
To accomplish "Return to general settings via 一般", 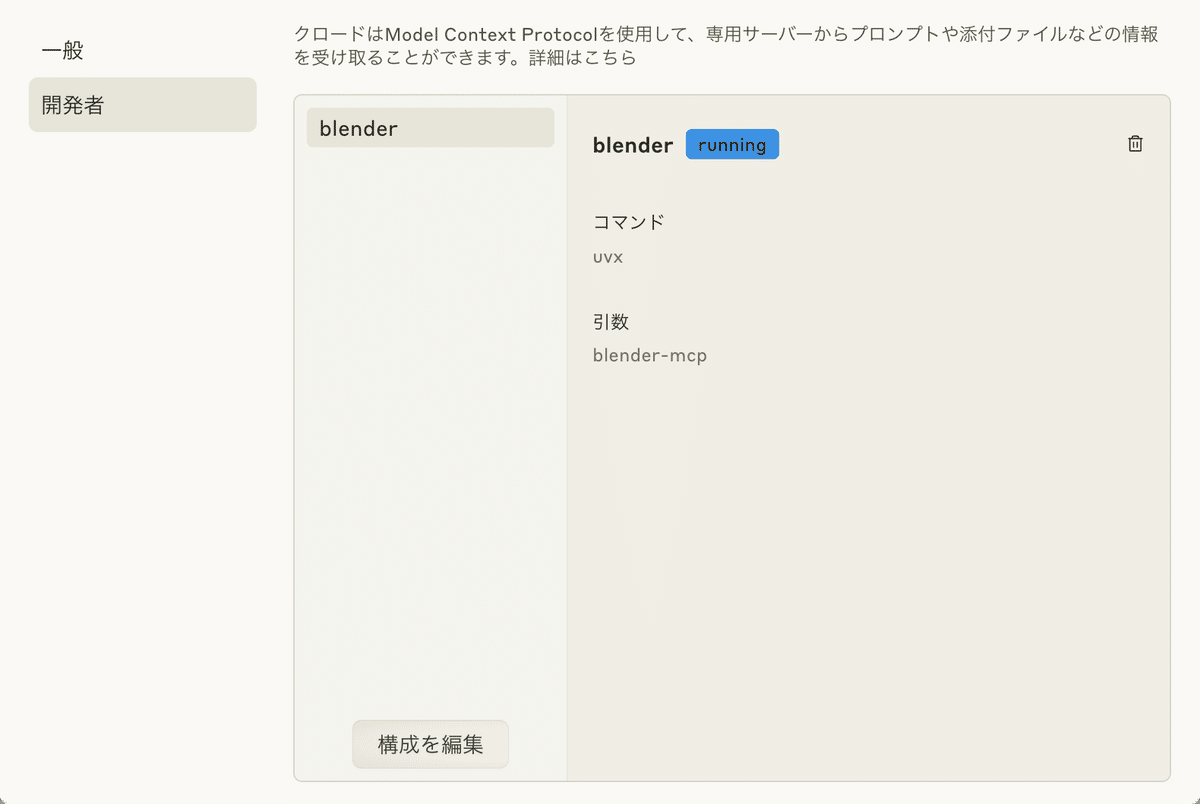I will coord(62,50).
